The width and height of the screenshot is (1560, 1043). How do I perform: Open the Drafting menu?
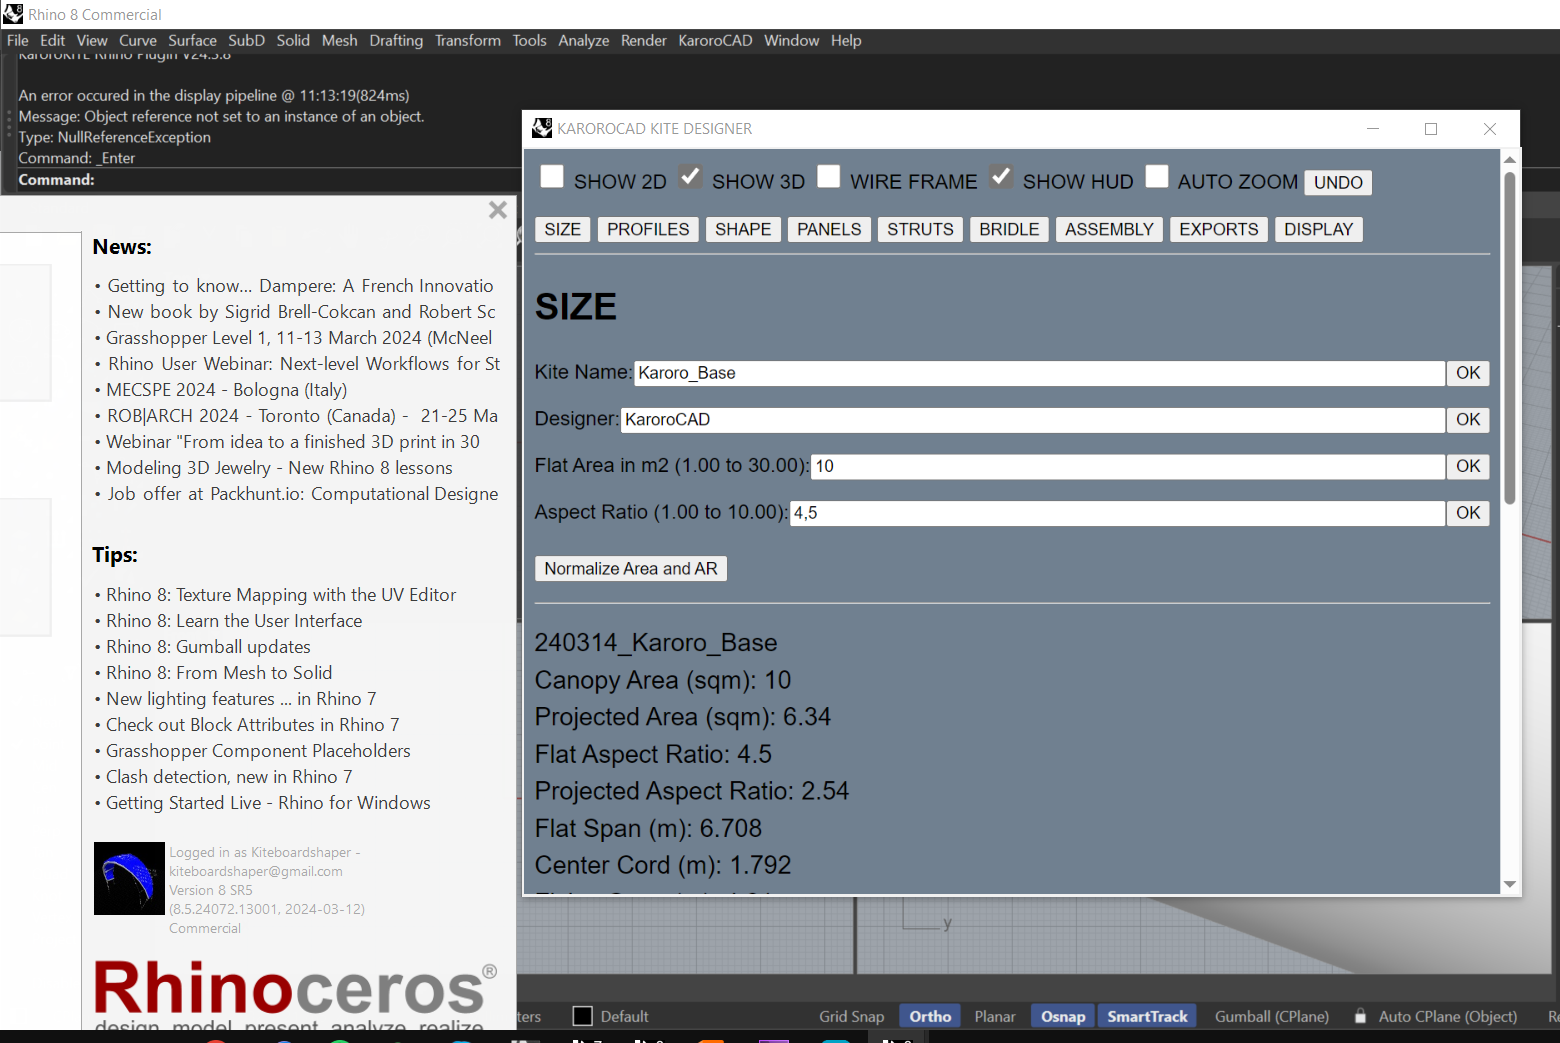(397, 40)
